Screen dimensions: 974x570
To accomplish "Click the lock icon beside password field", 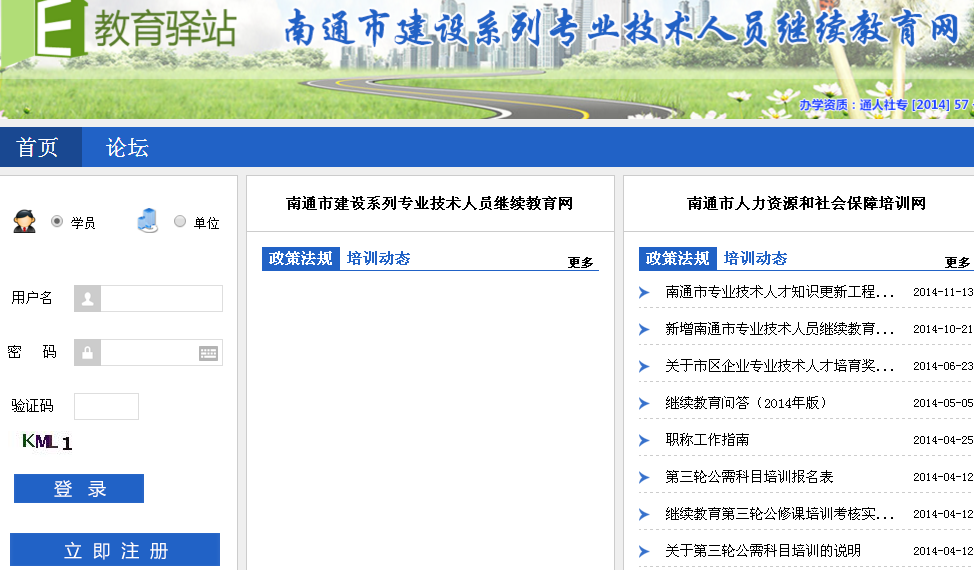I will coord(87,353).
